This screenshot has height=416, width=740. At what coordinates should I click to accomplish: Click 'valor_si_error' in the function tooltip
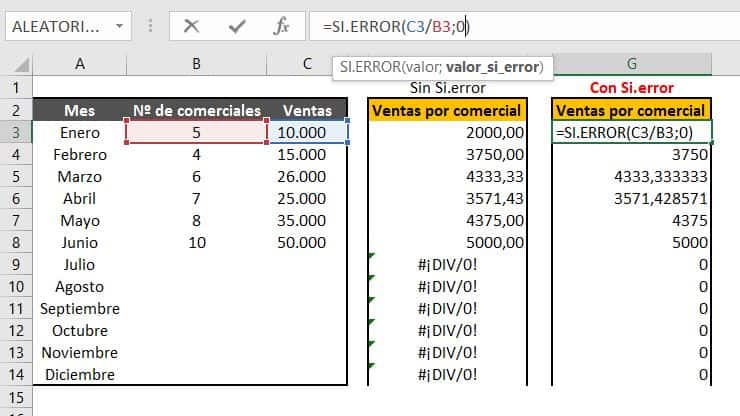[x=492, y=67]
